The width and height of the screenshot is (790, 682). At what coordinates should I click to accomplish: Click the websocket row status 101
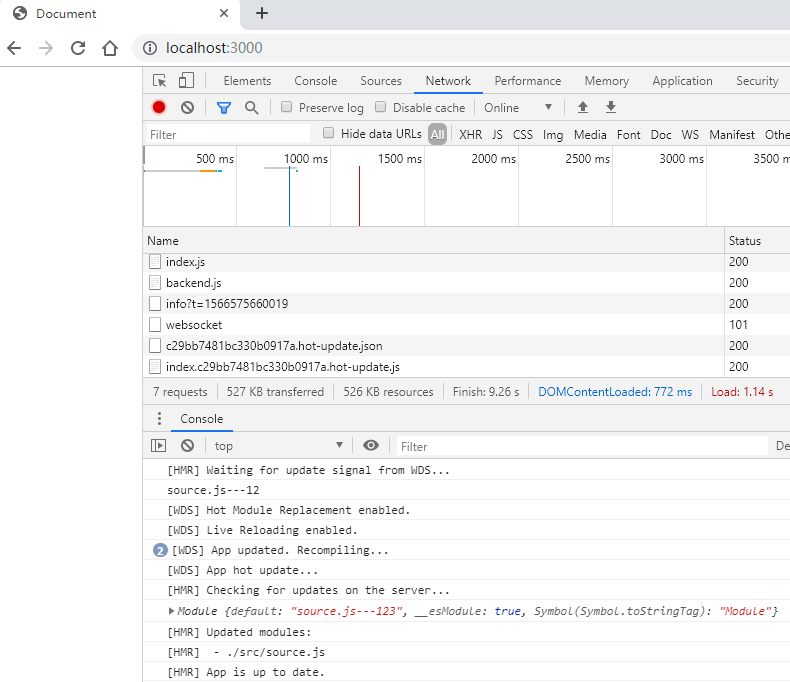pos(738,325)
